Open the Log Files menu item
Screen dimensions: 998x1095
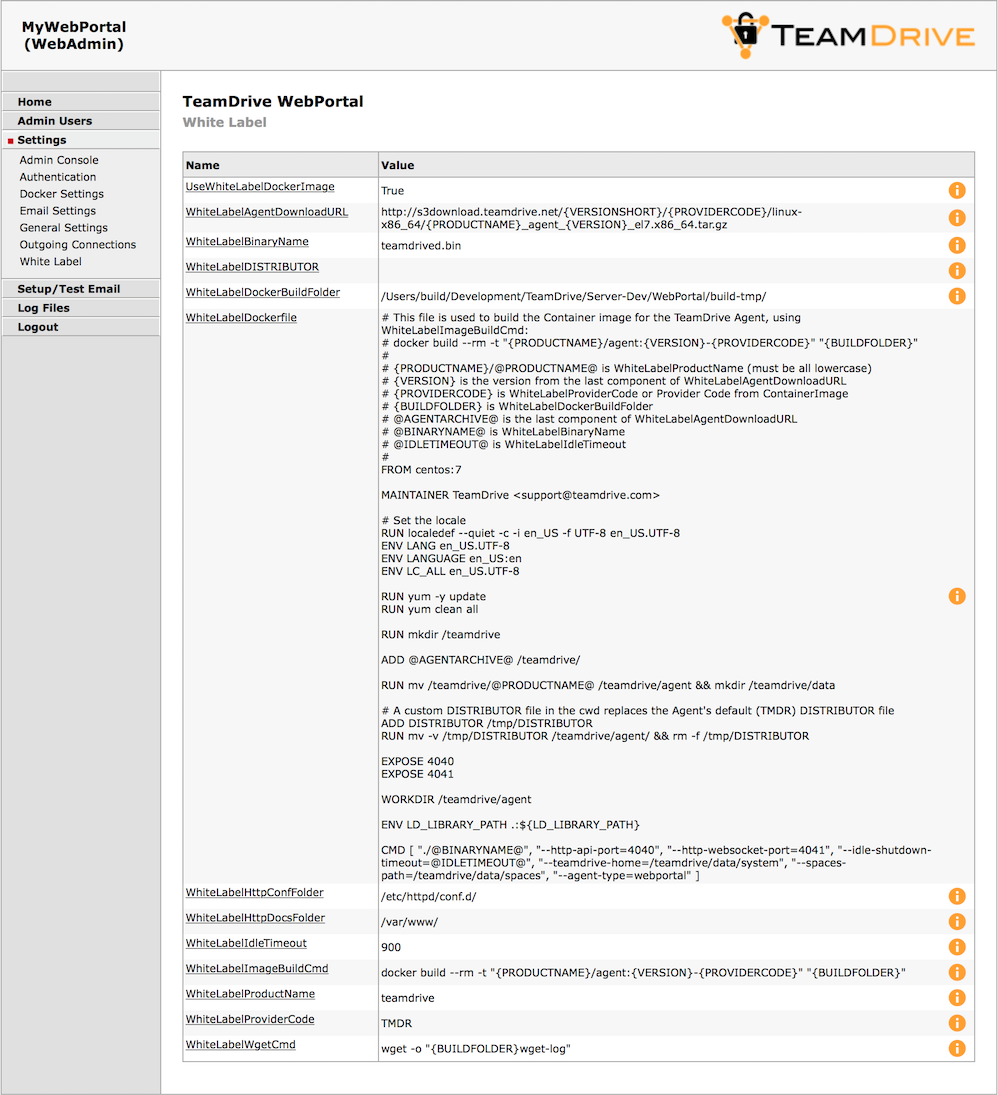pos(81,308)
